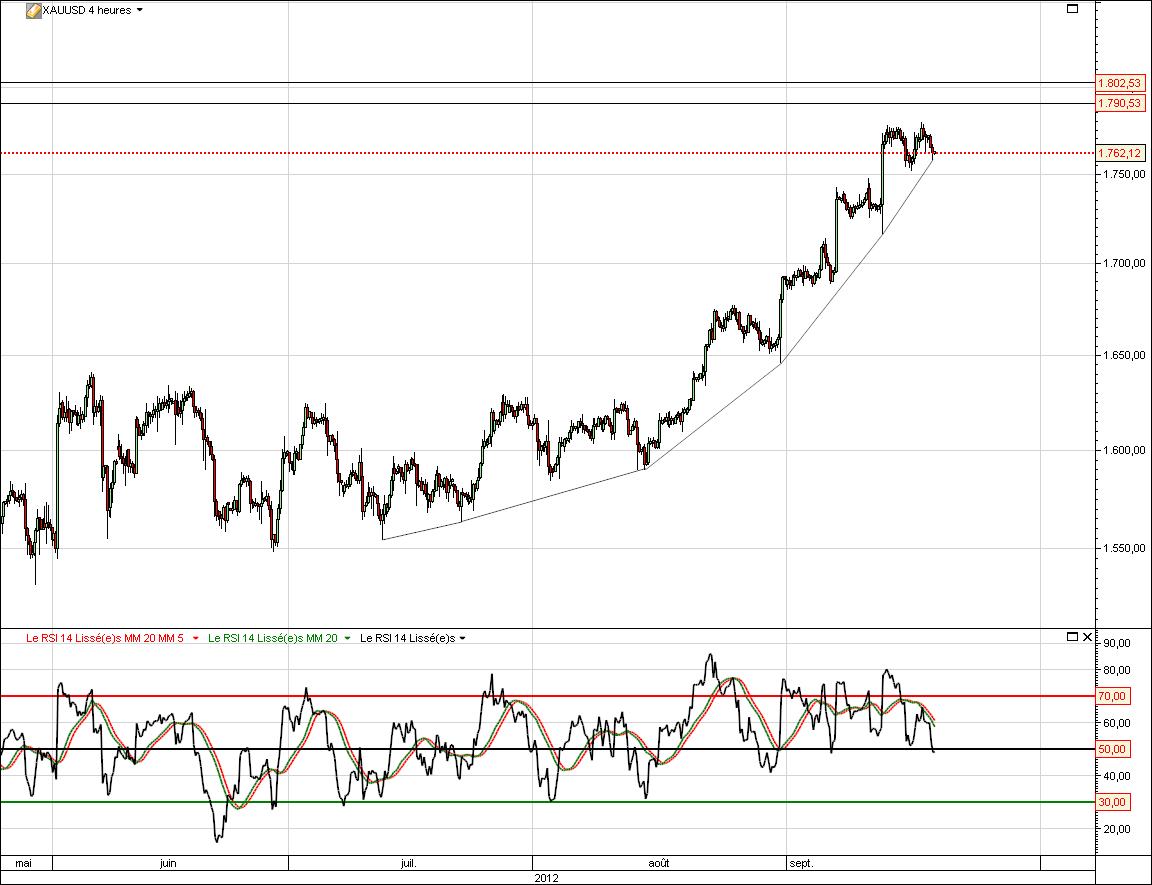This screenshot has height=885, width=1152.
Task: Click the RSI 30,00 oversold level label
Action: [x=1114, y=802]
